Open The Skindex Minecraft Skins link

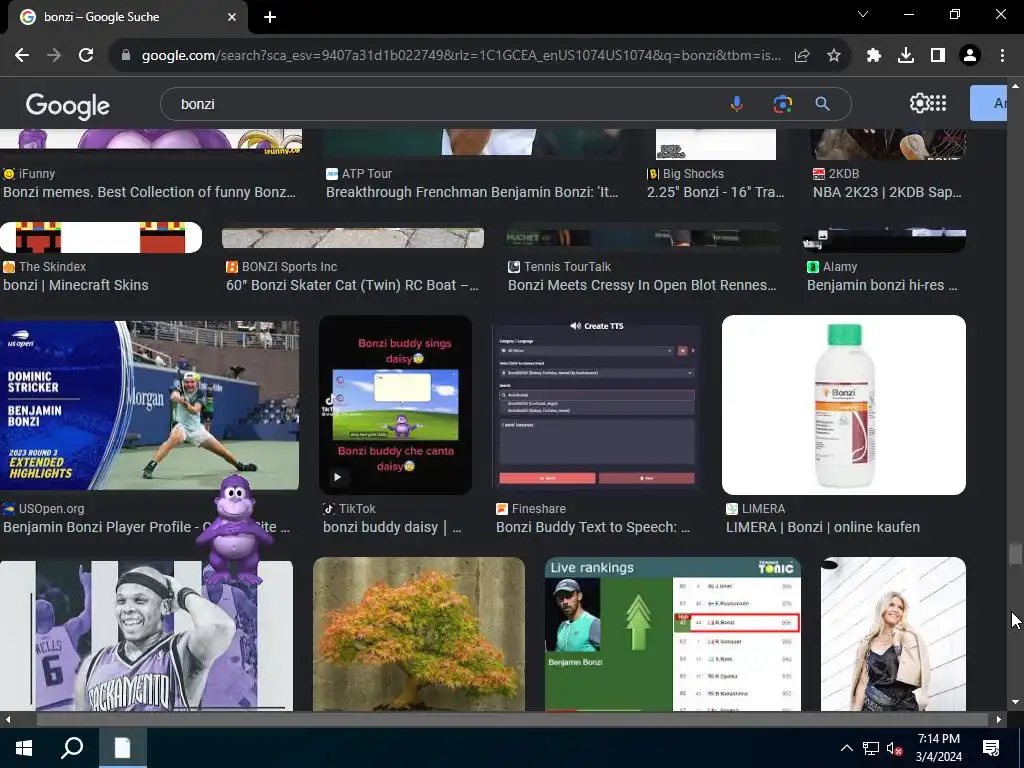pyautogui.click(x=76, y=285)
